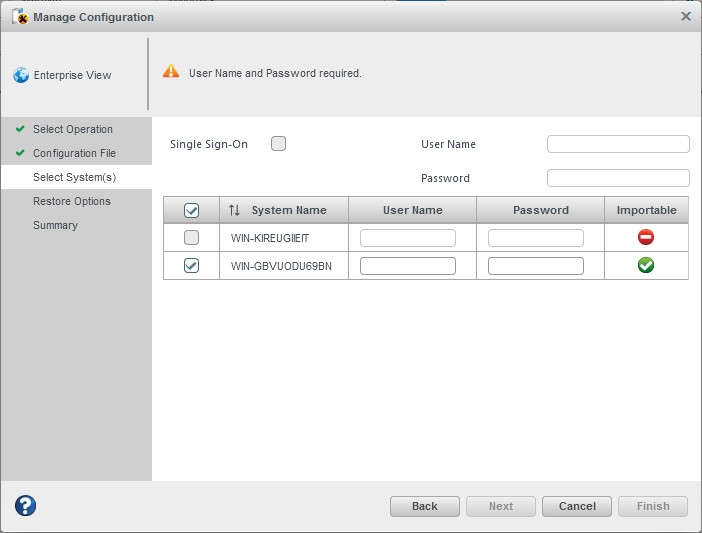Click the sort arrows beside System Name
Viewport: 702px width, 533px height.
click(234, 210)
